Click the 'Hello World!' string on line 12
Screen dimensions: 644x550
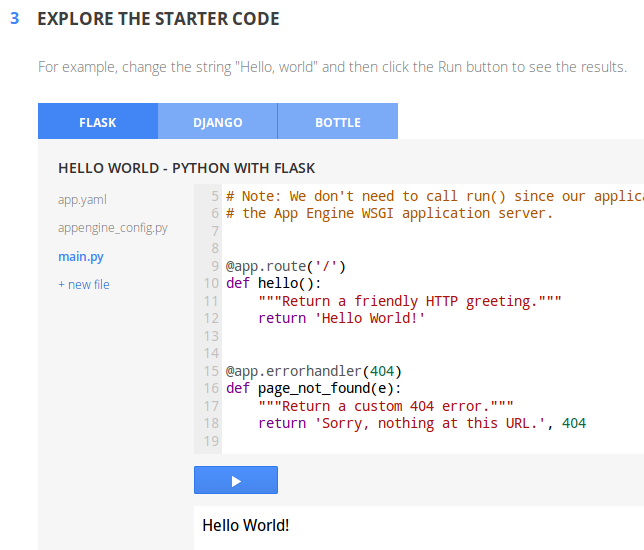(370, 318)
